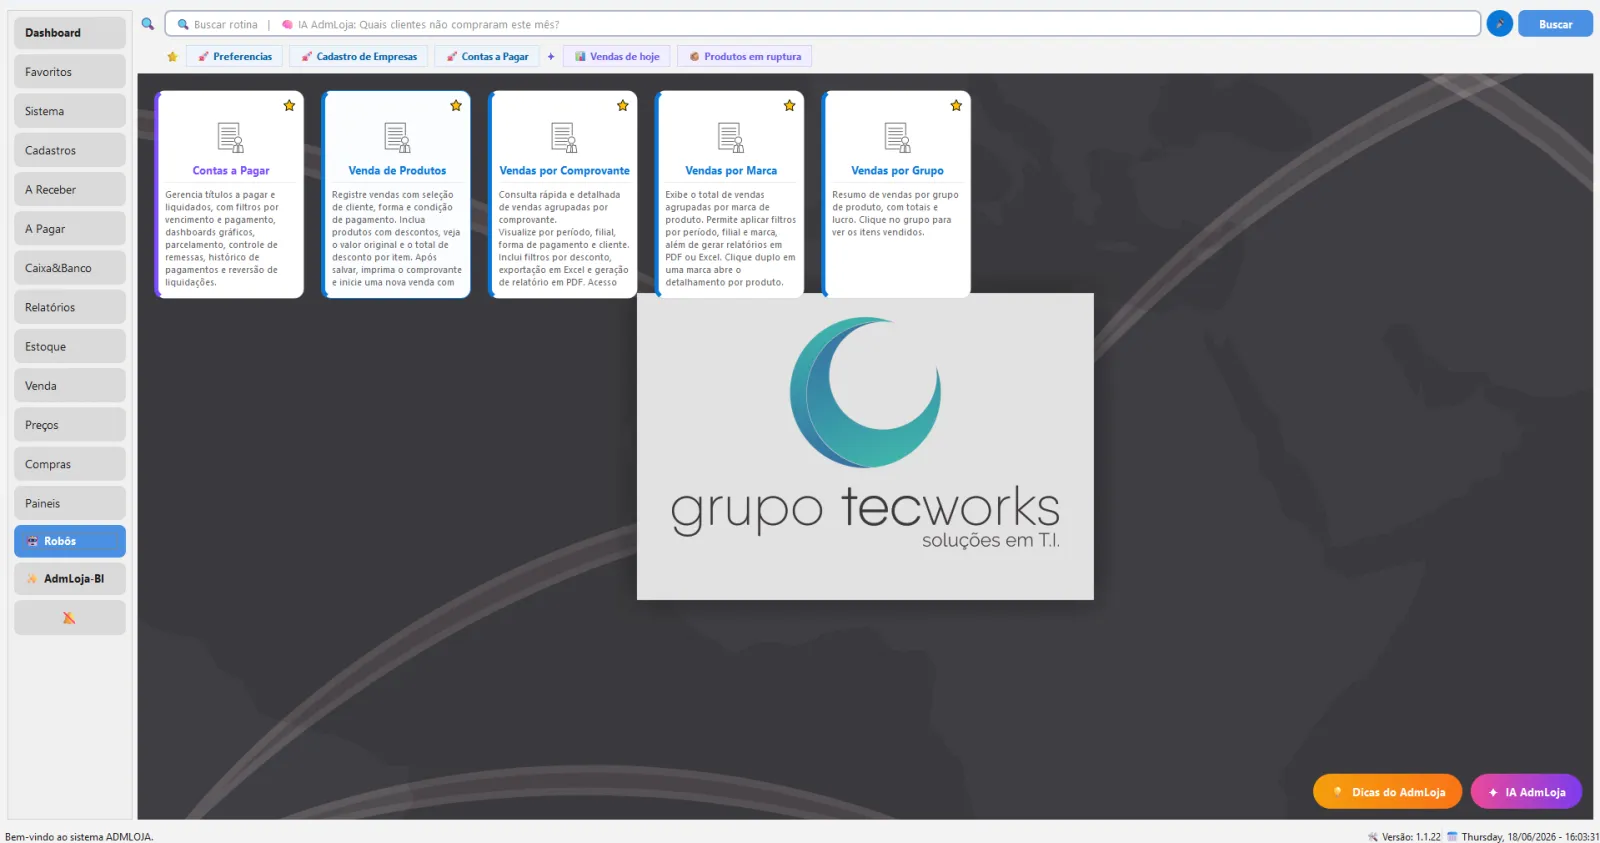Image resolution: width=1600 pixels, height=843 pixels.
Task: Open the Contas a Pagar card title
Action: point(231,171)
